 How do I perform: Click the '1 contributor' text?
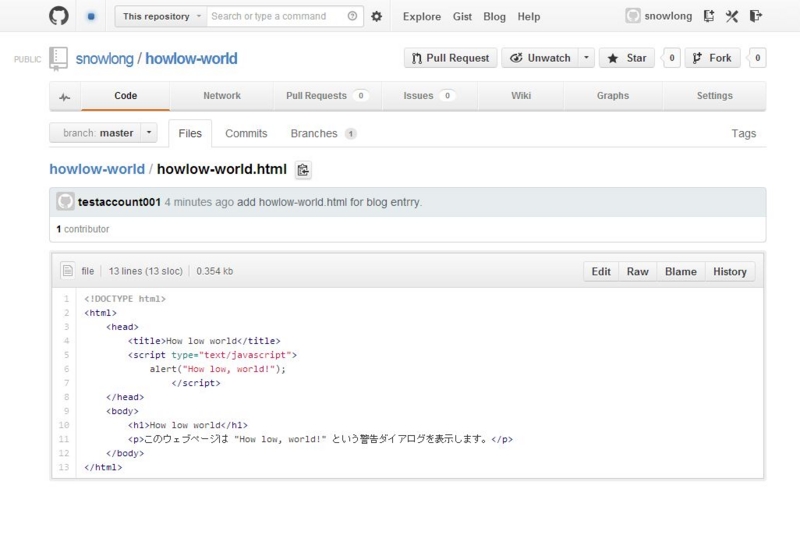83,229
